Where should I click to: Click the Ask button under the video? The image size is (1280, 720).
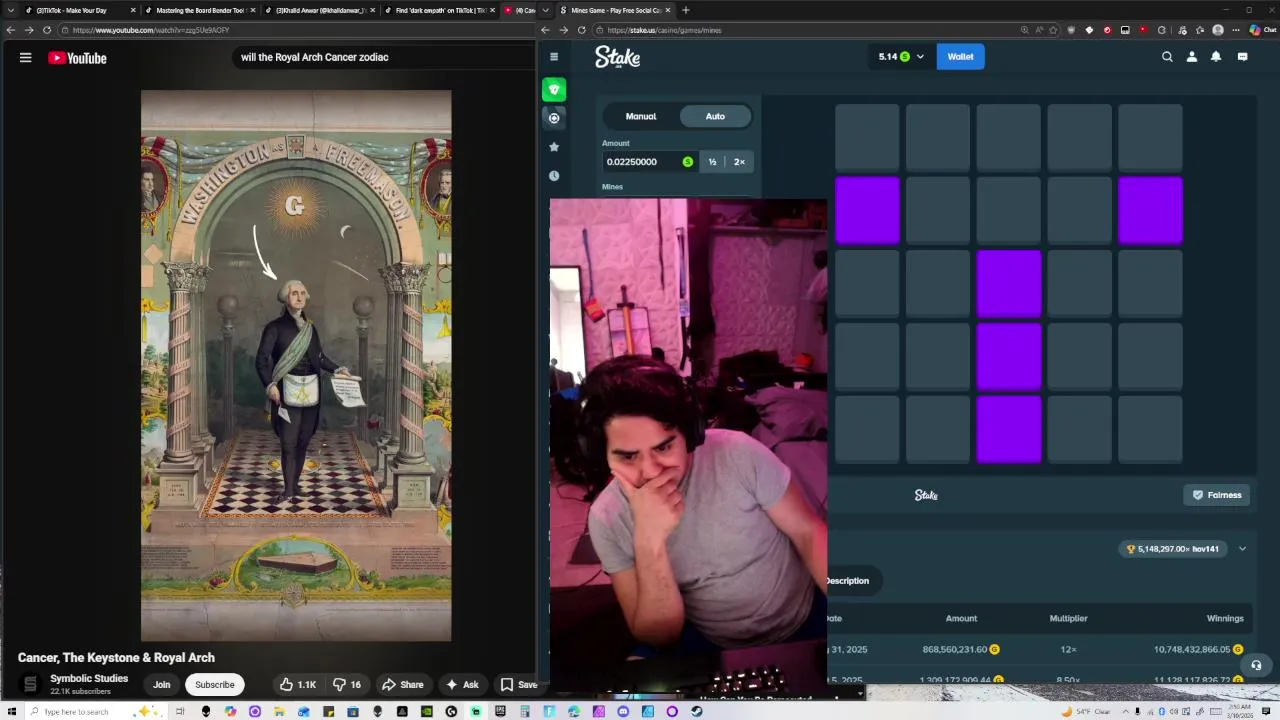pos(462,685)
